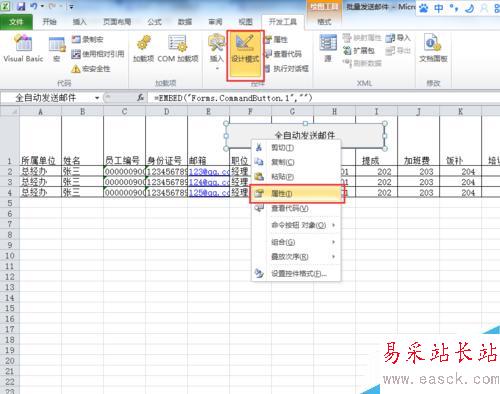Open the 124@qq email link
This screenshot has width=500, height=394.
coord(209,182)
